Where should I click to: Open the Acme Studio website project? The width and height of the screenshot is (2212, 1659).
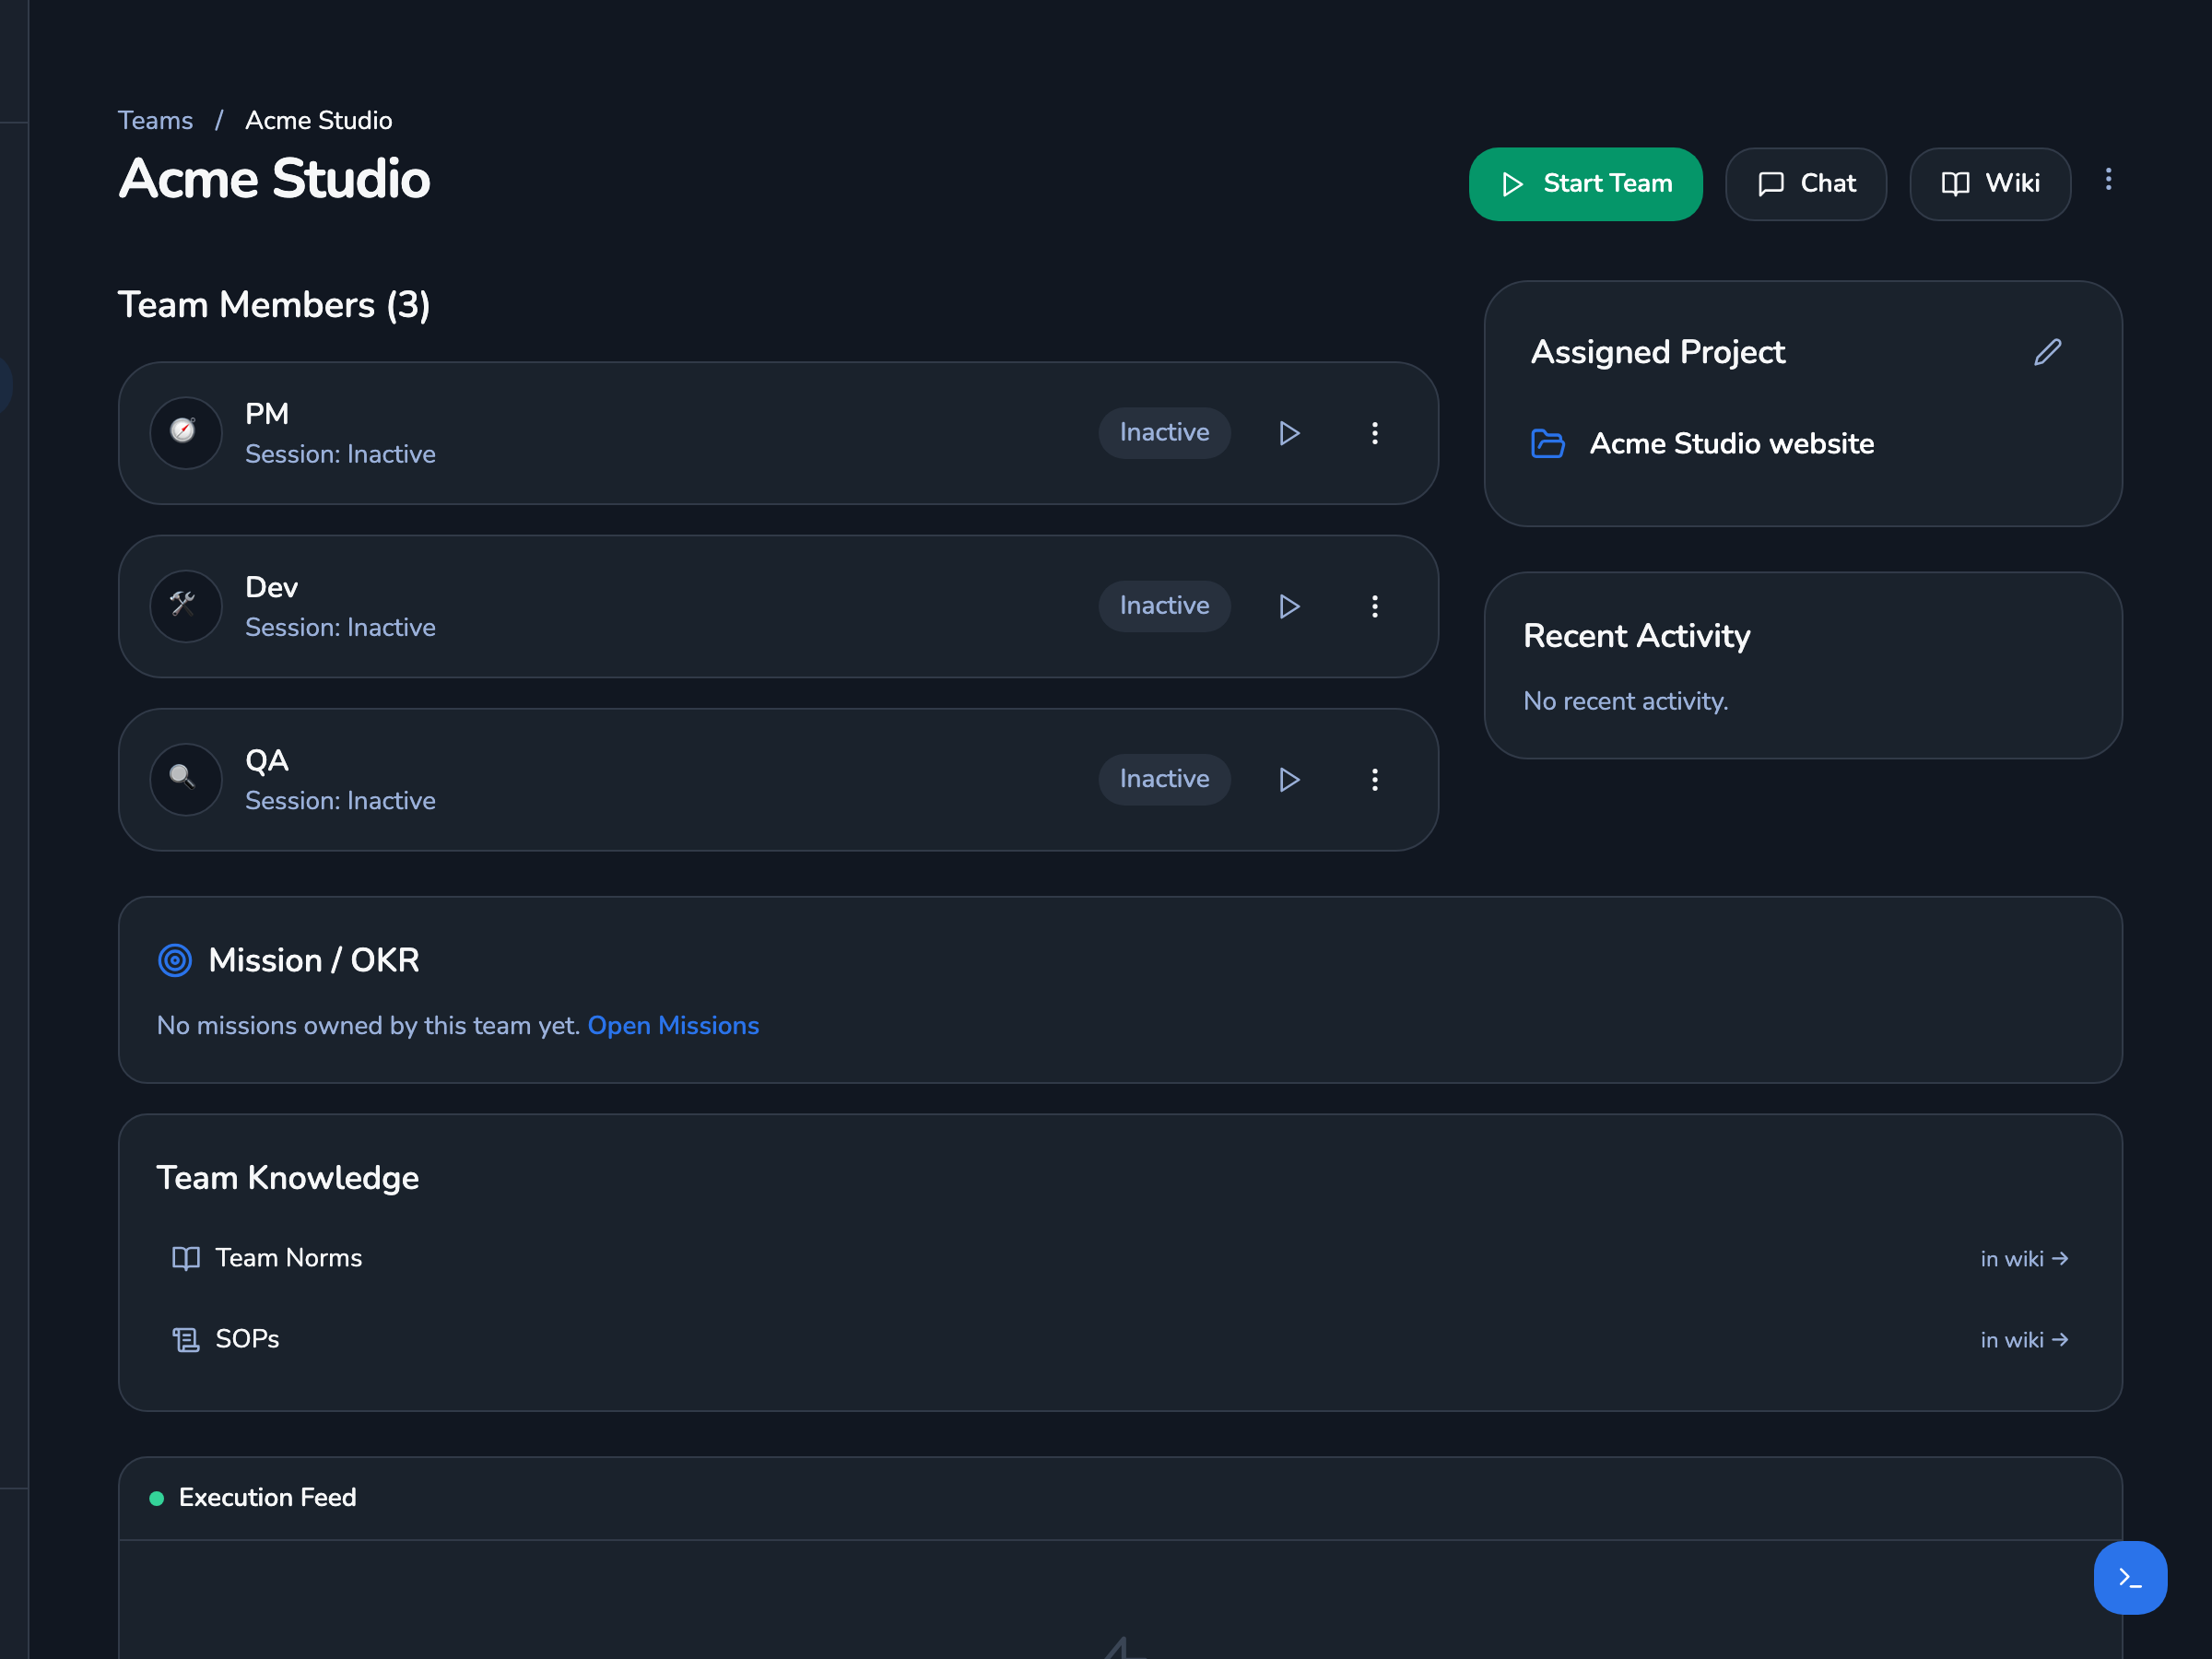pyautogui.click(x=1731, y=443)
